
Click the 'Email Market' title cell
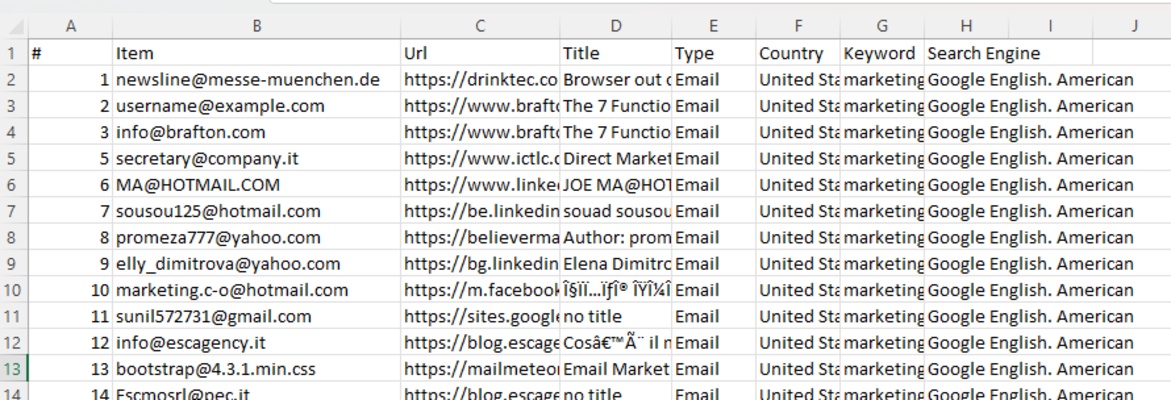615,369
